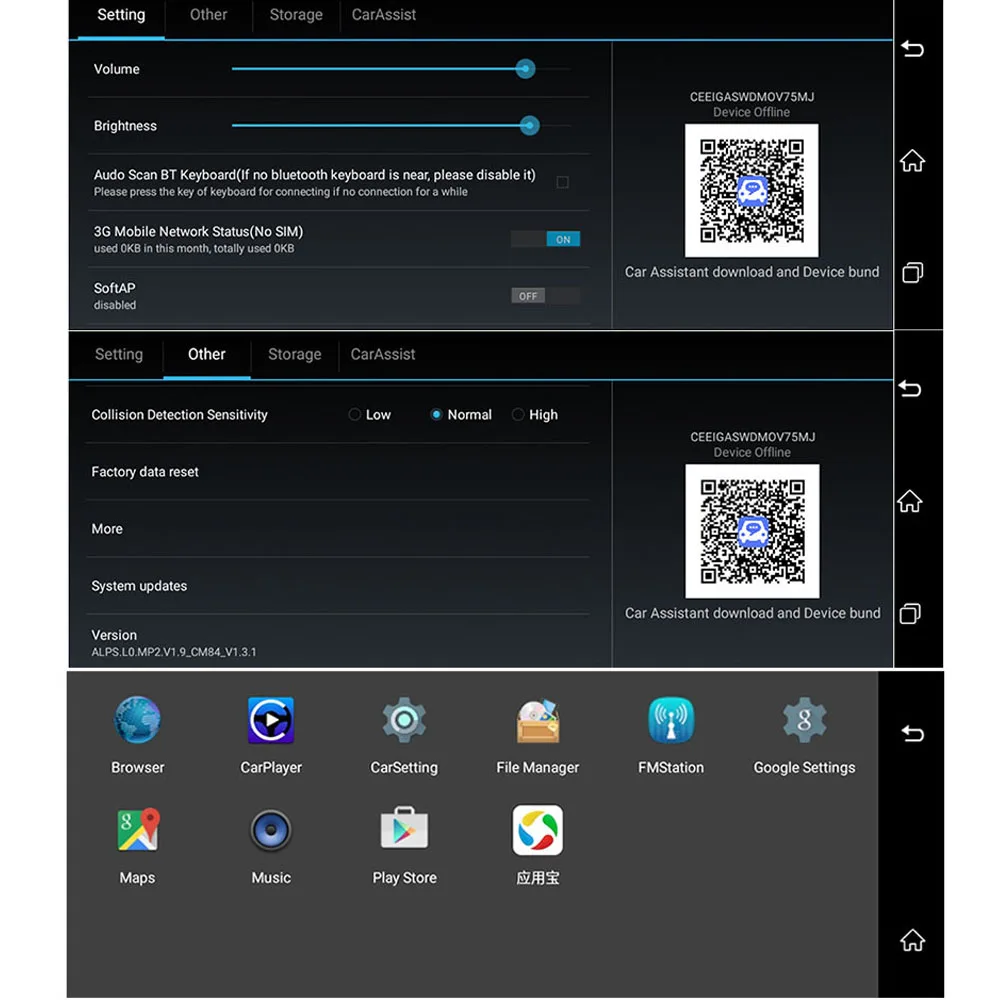Tap QR code in Other tab screen
Viewport: 1000px width, 1000px height.
pos(752,531)
